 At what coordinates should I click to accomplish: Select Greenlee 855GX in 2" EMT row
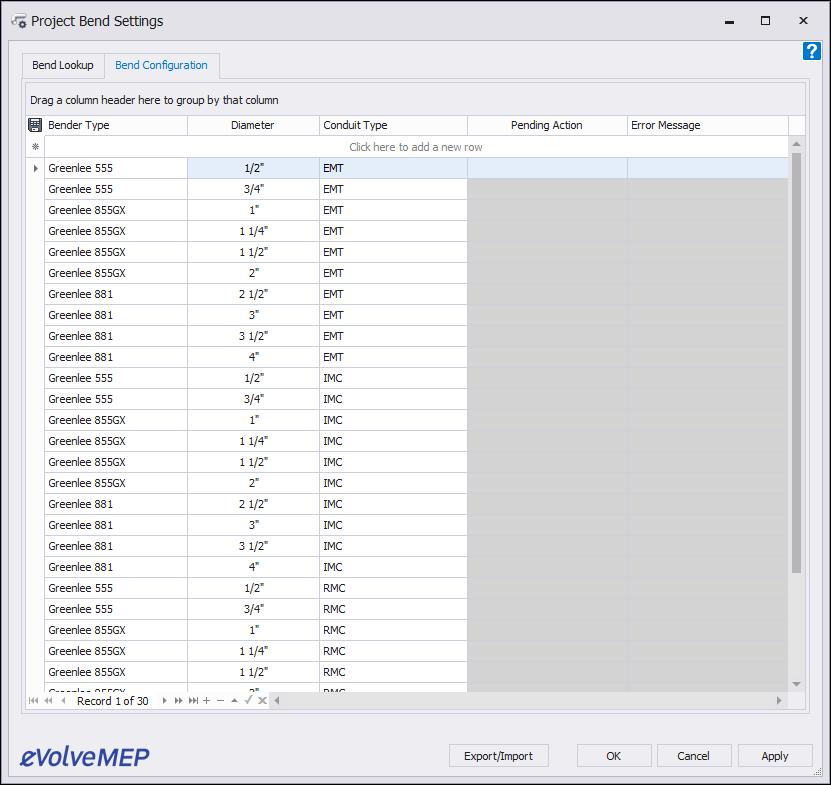pos(116,273)
